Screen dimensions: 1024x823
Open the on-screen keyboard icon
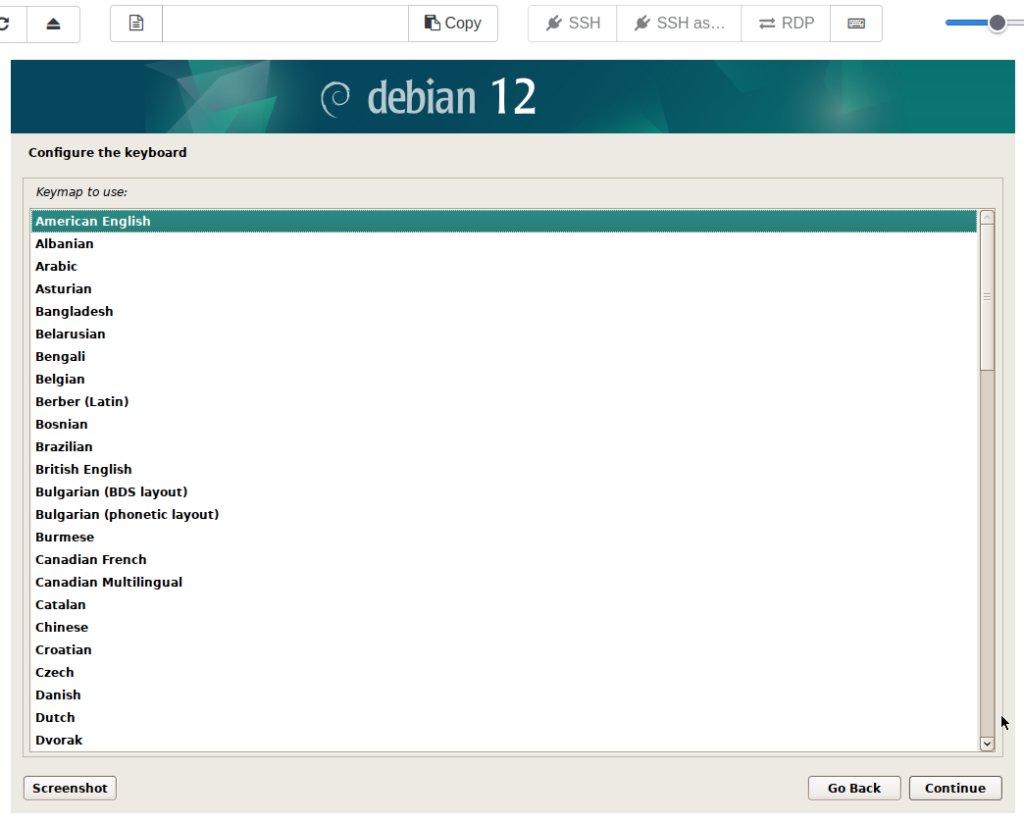tap(856, 23)
